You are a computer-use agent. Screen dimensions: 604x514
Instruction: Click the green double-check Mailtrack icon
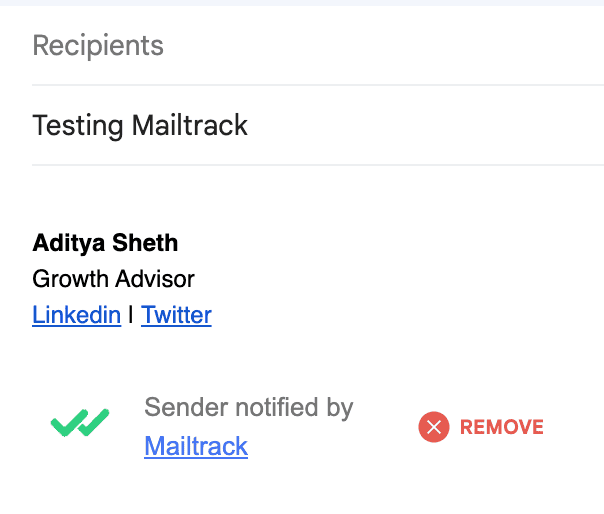coord(80,422)
